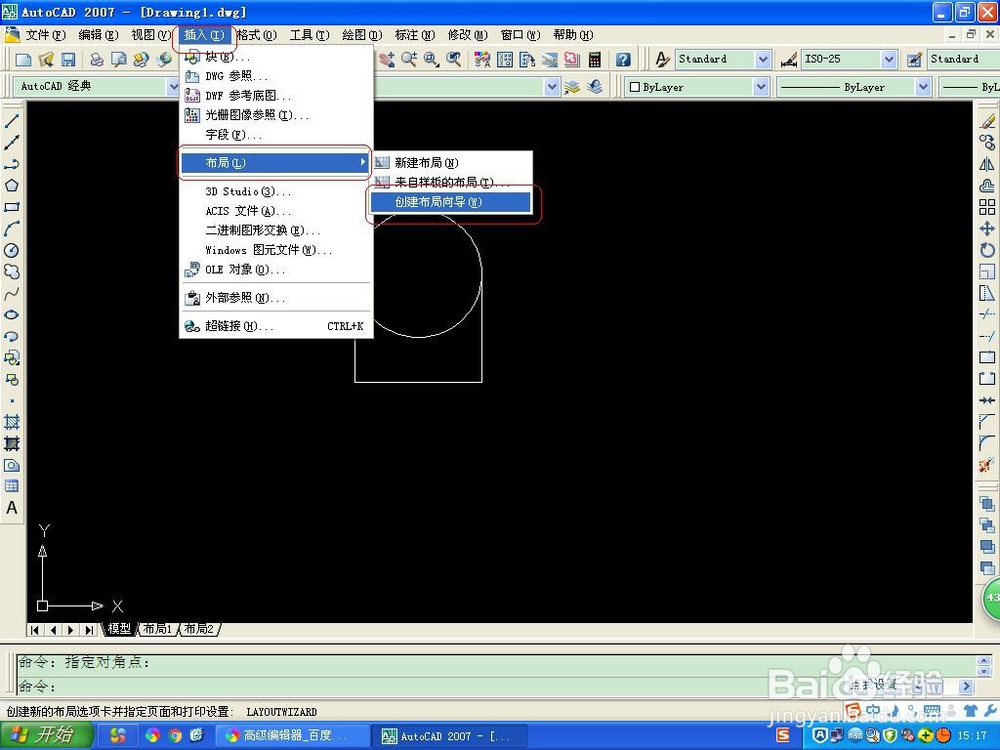Switch to the 布局1 tab
1000x750 pixels.
pyautogui.click(x=158, y=629)
